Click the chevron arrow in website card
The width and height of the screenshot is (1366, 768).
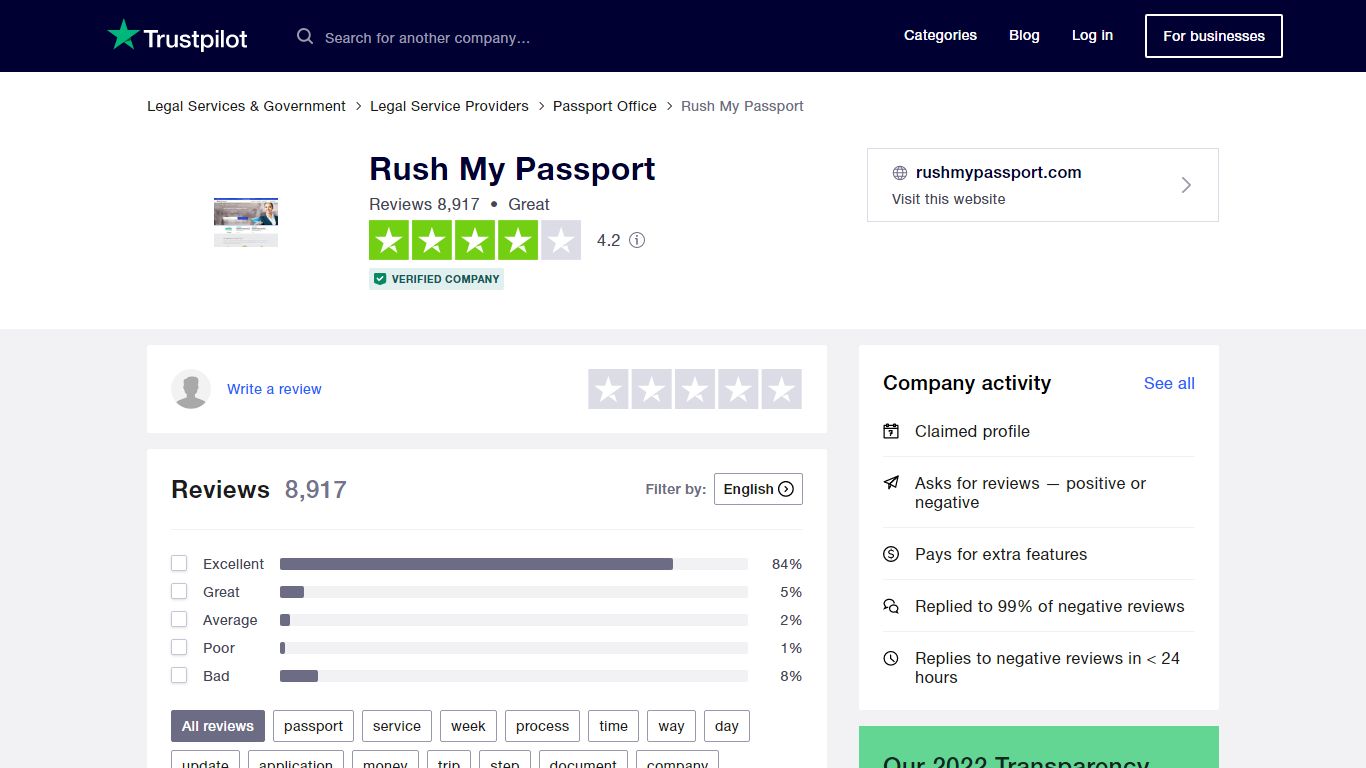pos(1186,185)
